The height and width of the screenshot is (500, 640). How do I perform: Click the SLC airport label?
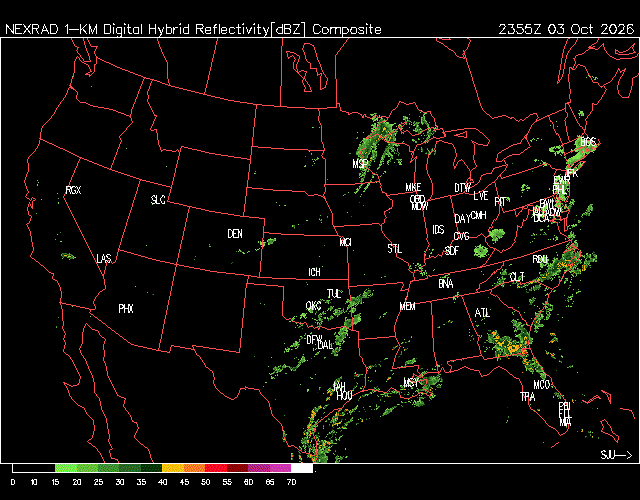coord(158,200)
